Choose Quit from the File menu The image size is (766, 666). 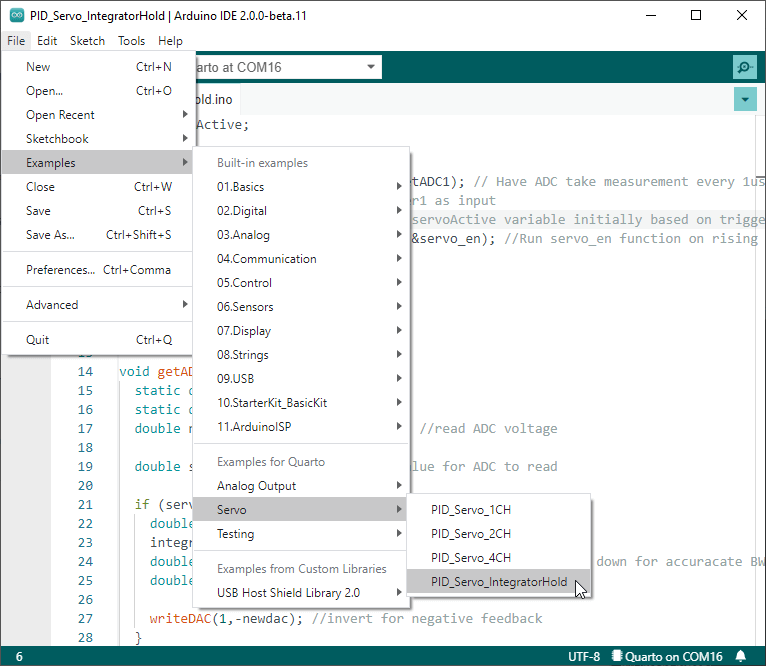[98, 339]
